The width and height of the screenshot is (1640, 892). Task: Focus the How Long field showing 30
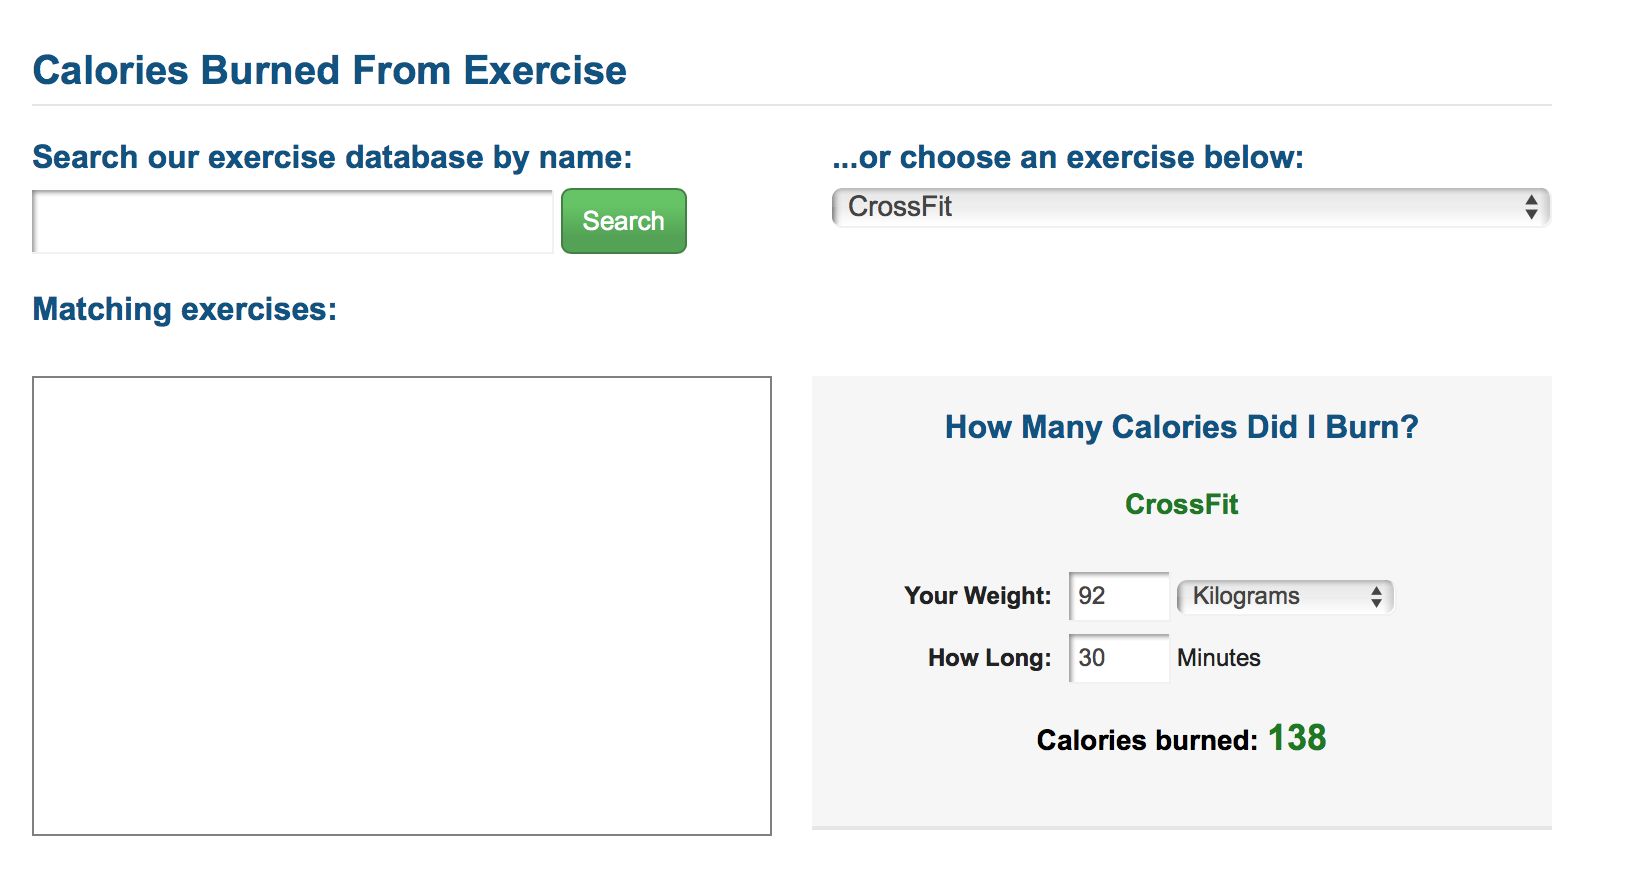(1118, 658)
